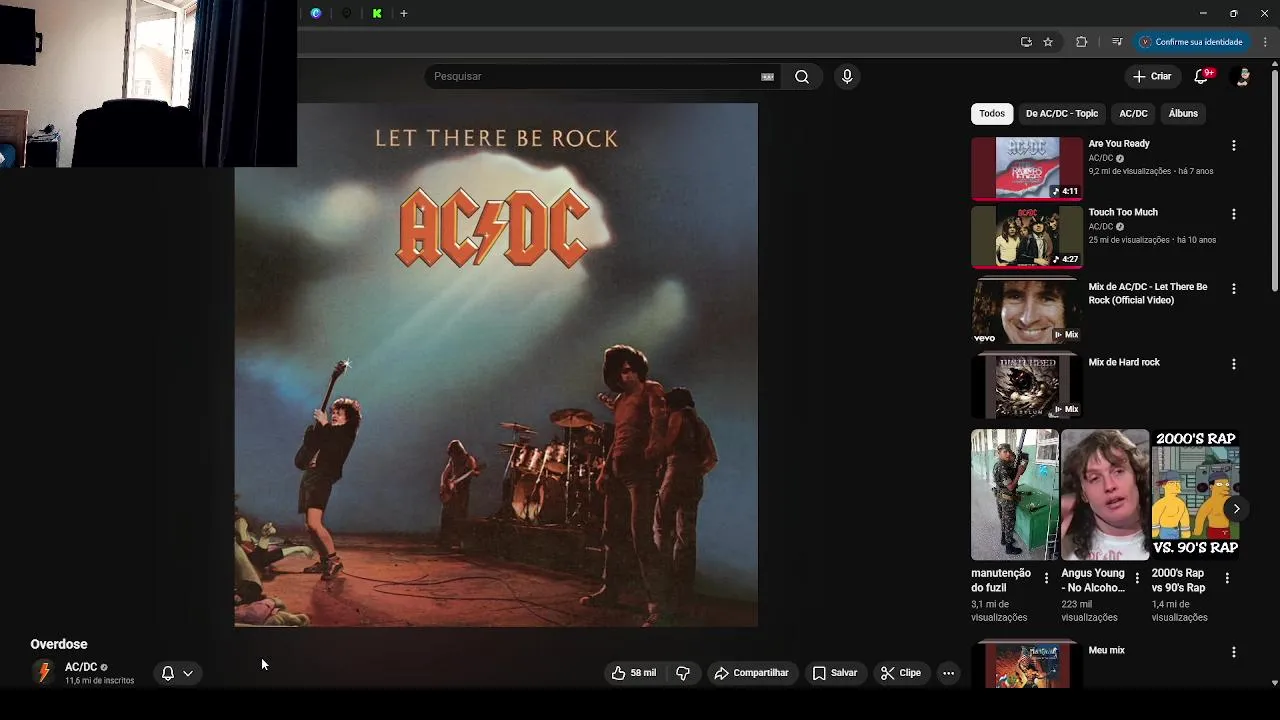
Task: Open options for Mix de Hard rock
Action: click(1233, 364)
